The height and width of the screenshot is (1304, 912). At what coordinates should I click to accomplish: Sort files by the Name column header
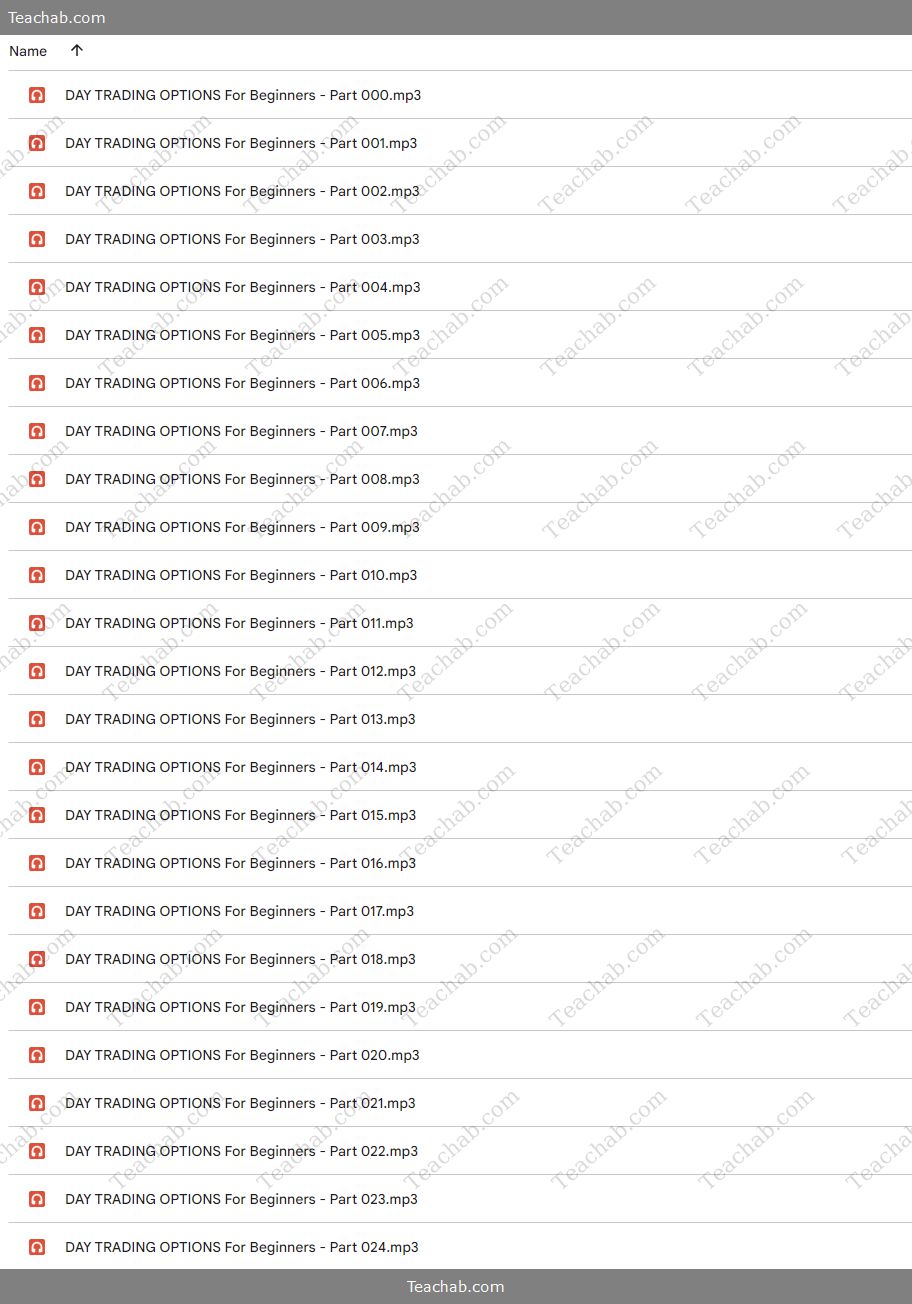[x=28, y=51]
